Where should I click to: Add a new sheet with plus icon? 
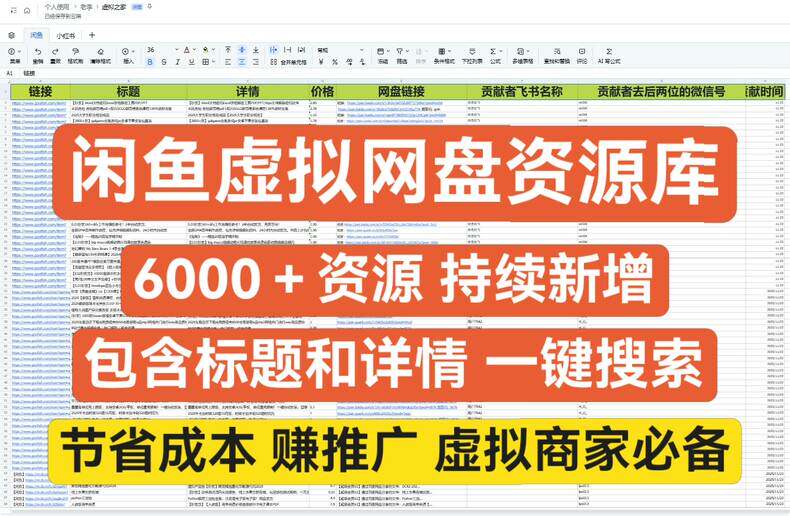click(92, 35)
